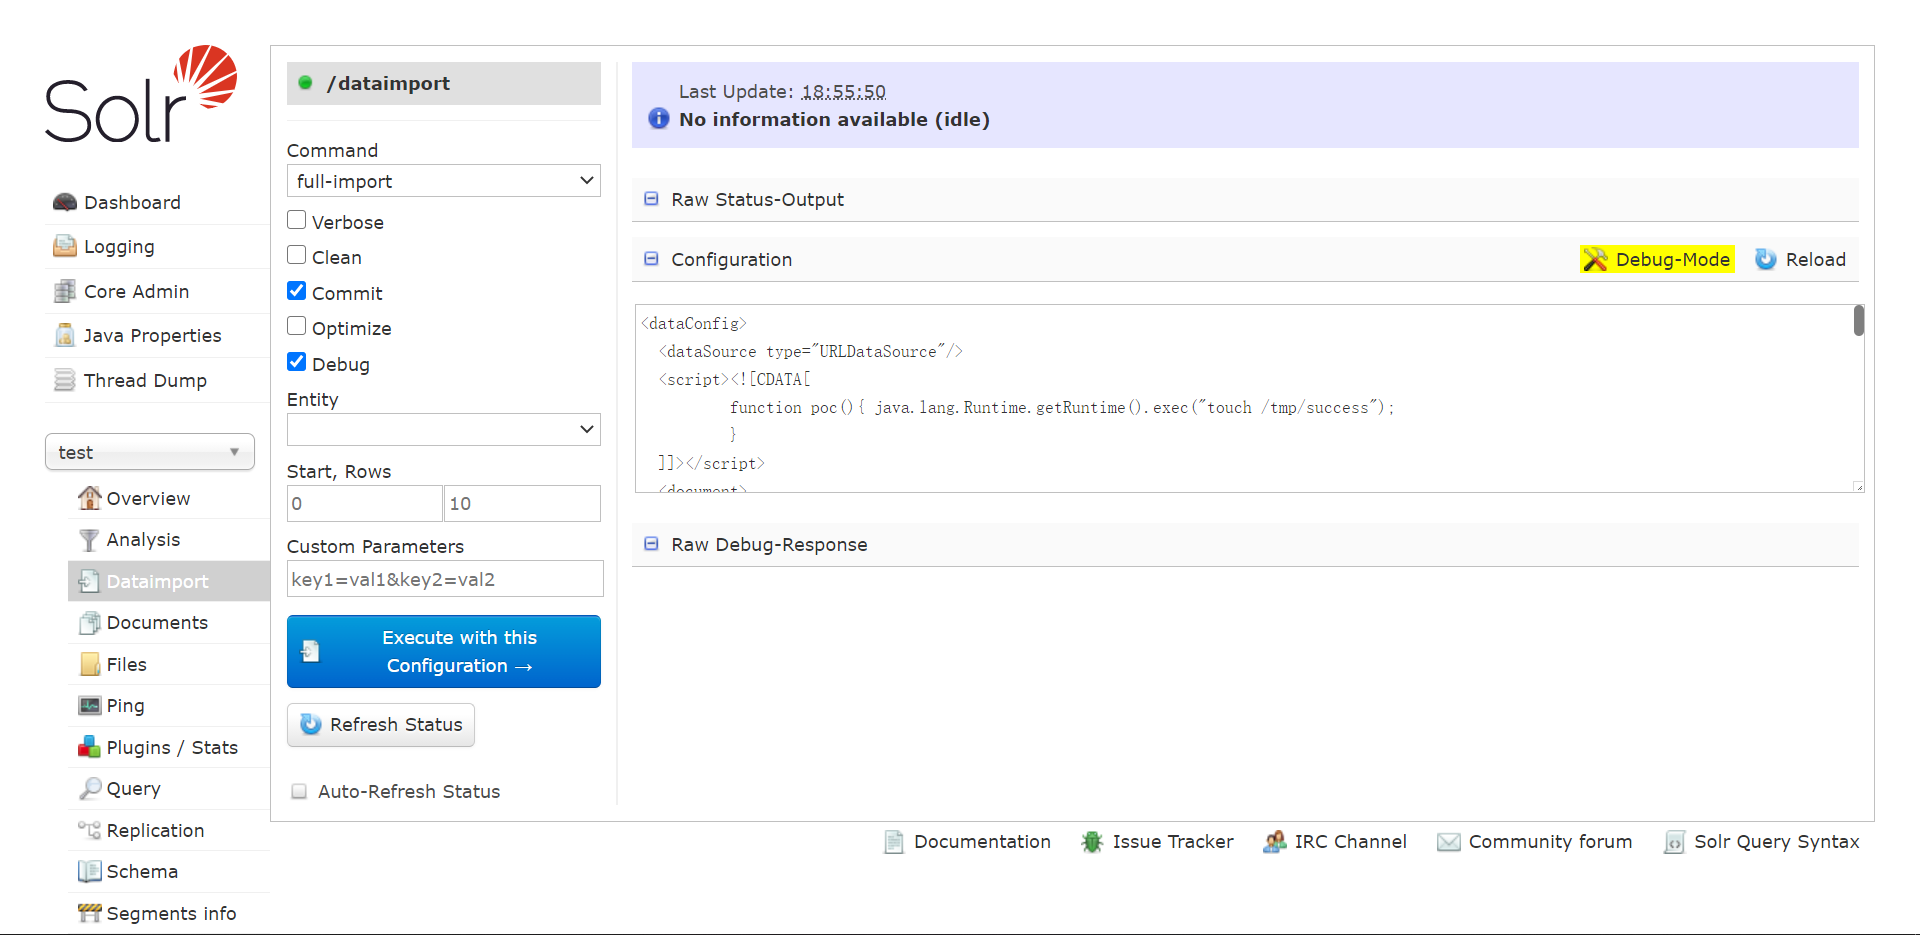The height and width of the screenshot is (935, 1920).
Task: Click the /dataimport handler header
Action: [444, 83]
